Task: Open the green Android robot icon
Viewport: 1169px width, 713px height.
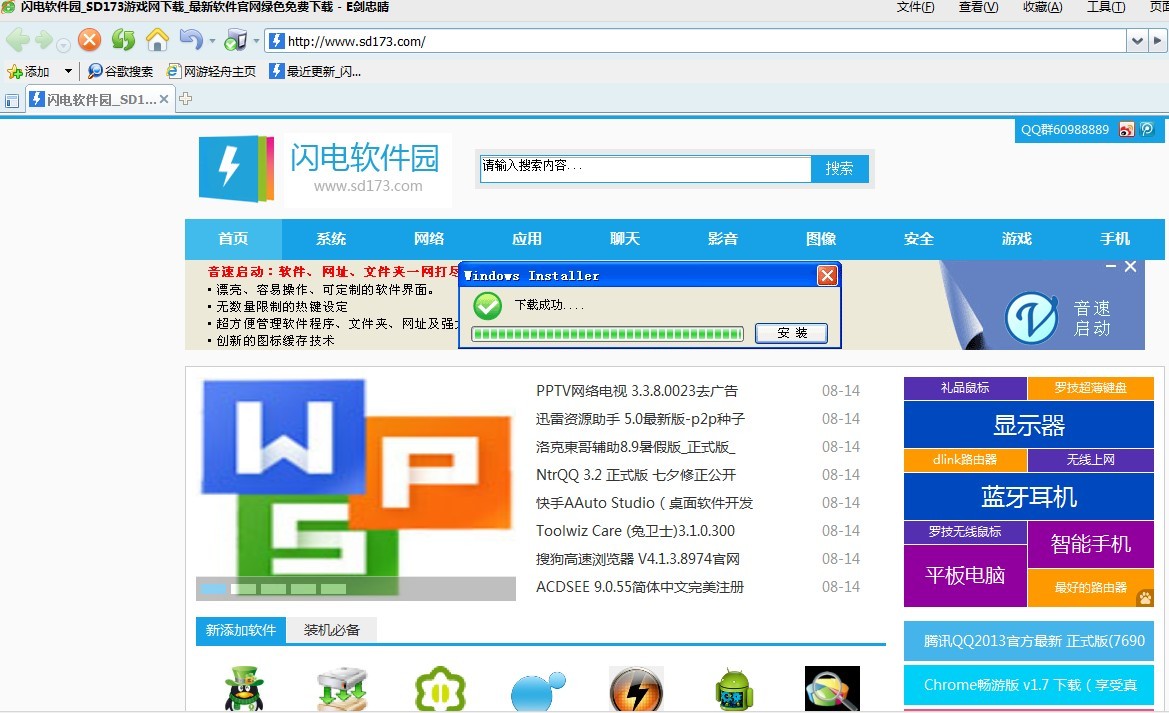Action: coord(734,690)
